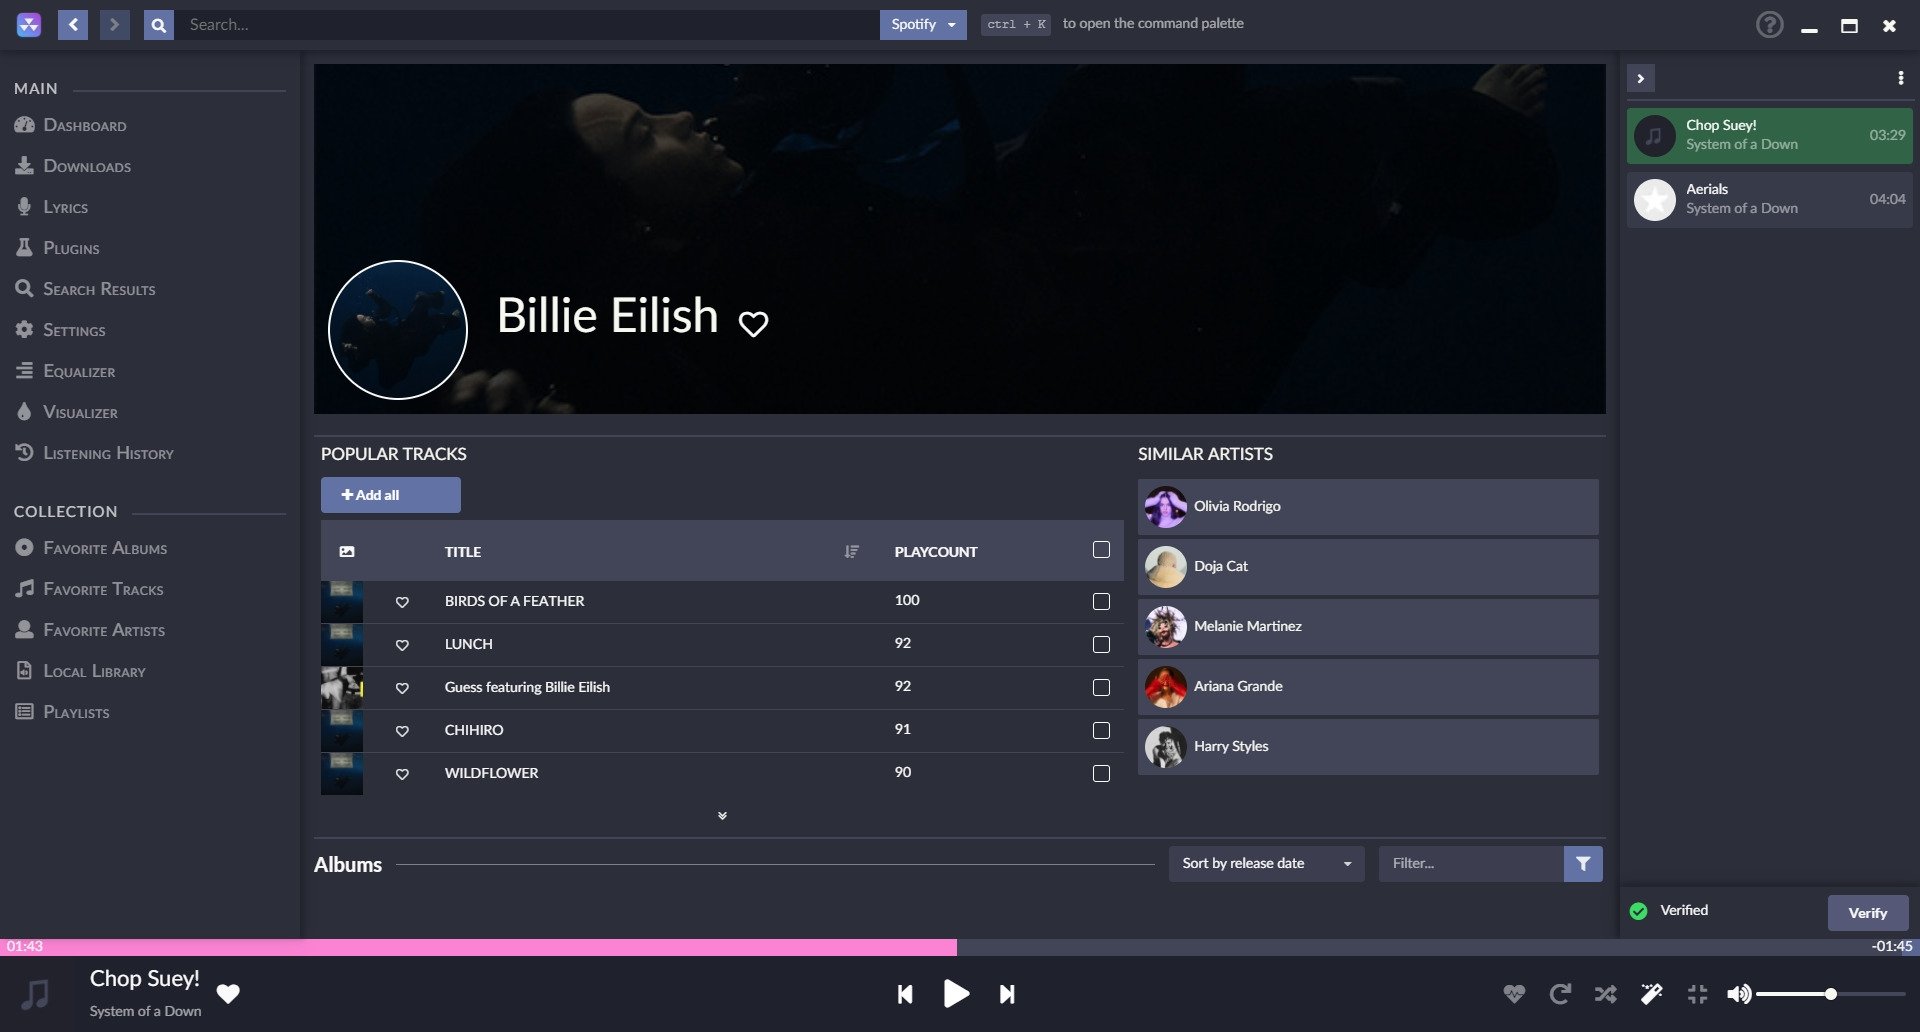This screenshot has height=1032, width=1920.
Task: Click the Verify button
Action: [1868, 913]
